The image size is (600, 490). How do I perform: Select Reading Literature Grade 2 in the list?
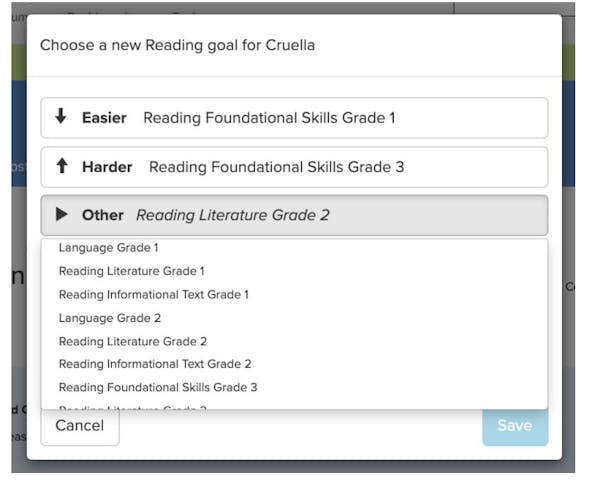point(132,341)
